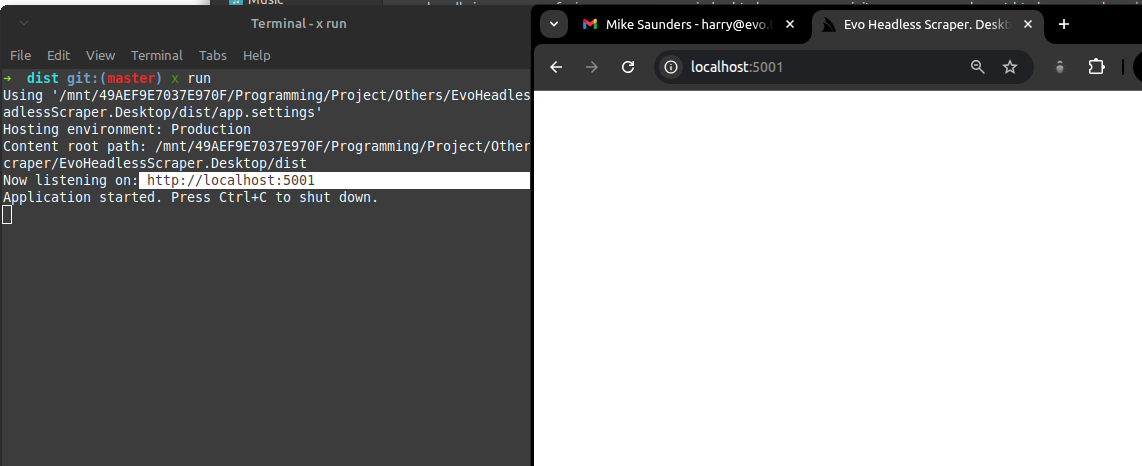
Task: Open the terminal File menu
Action: (x=20, y=55)
